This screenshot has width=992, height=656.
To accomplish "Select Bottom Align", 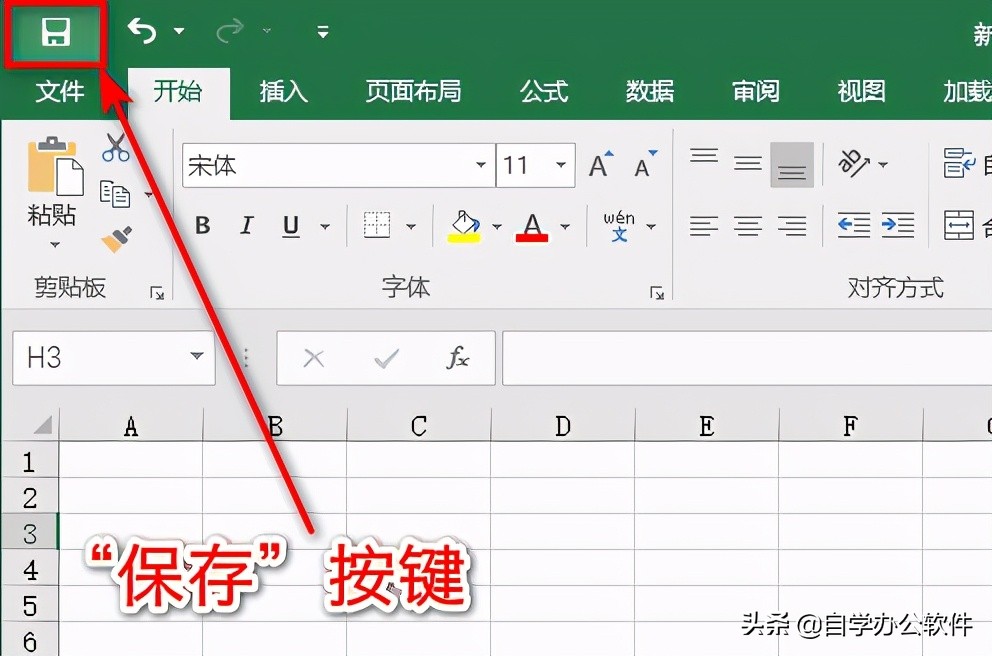I will [792, 165].
